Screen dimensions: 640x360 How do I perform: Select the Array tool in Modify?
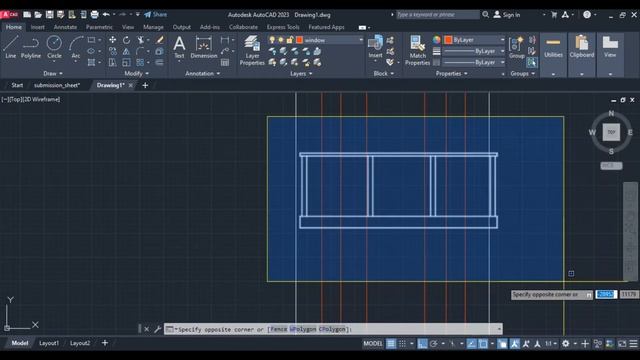coord(140,62)
